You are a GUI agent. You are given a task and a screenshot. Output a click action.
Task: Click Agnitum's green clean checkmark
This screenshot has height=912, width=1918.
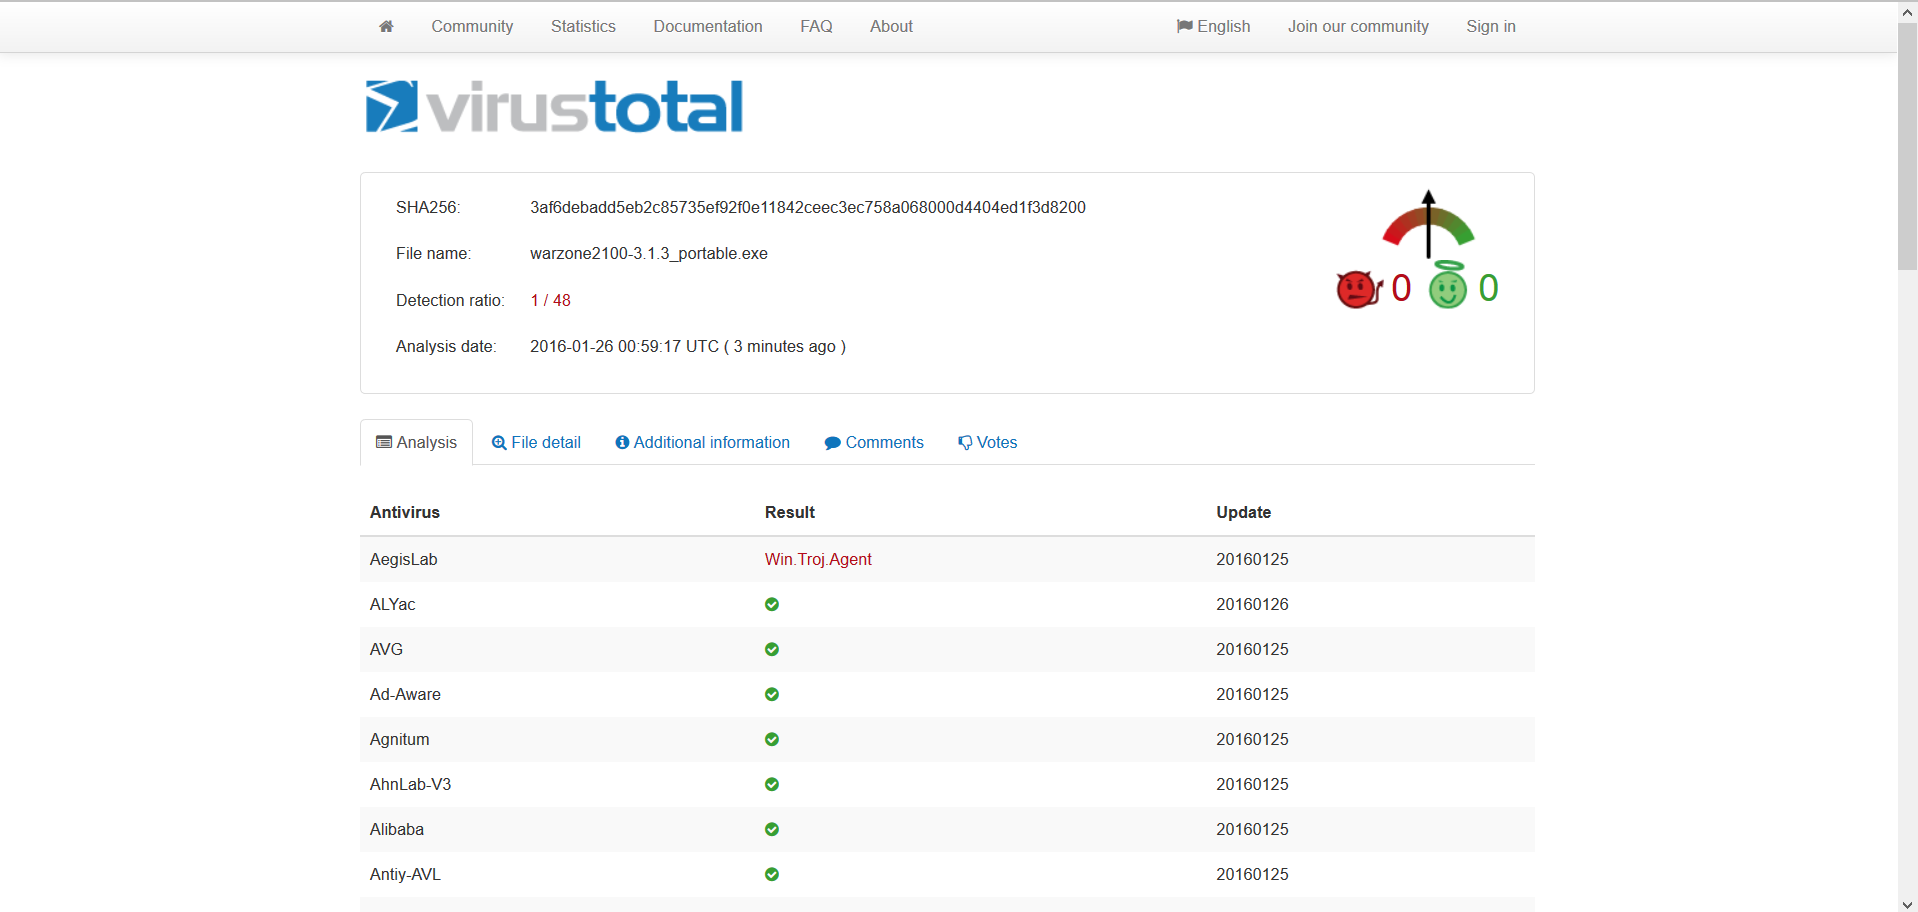pos(772,739)
